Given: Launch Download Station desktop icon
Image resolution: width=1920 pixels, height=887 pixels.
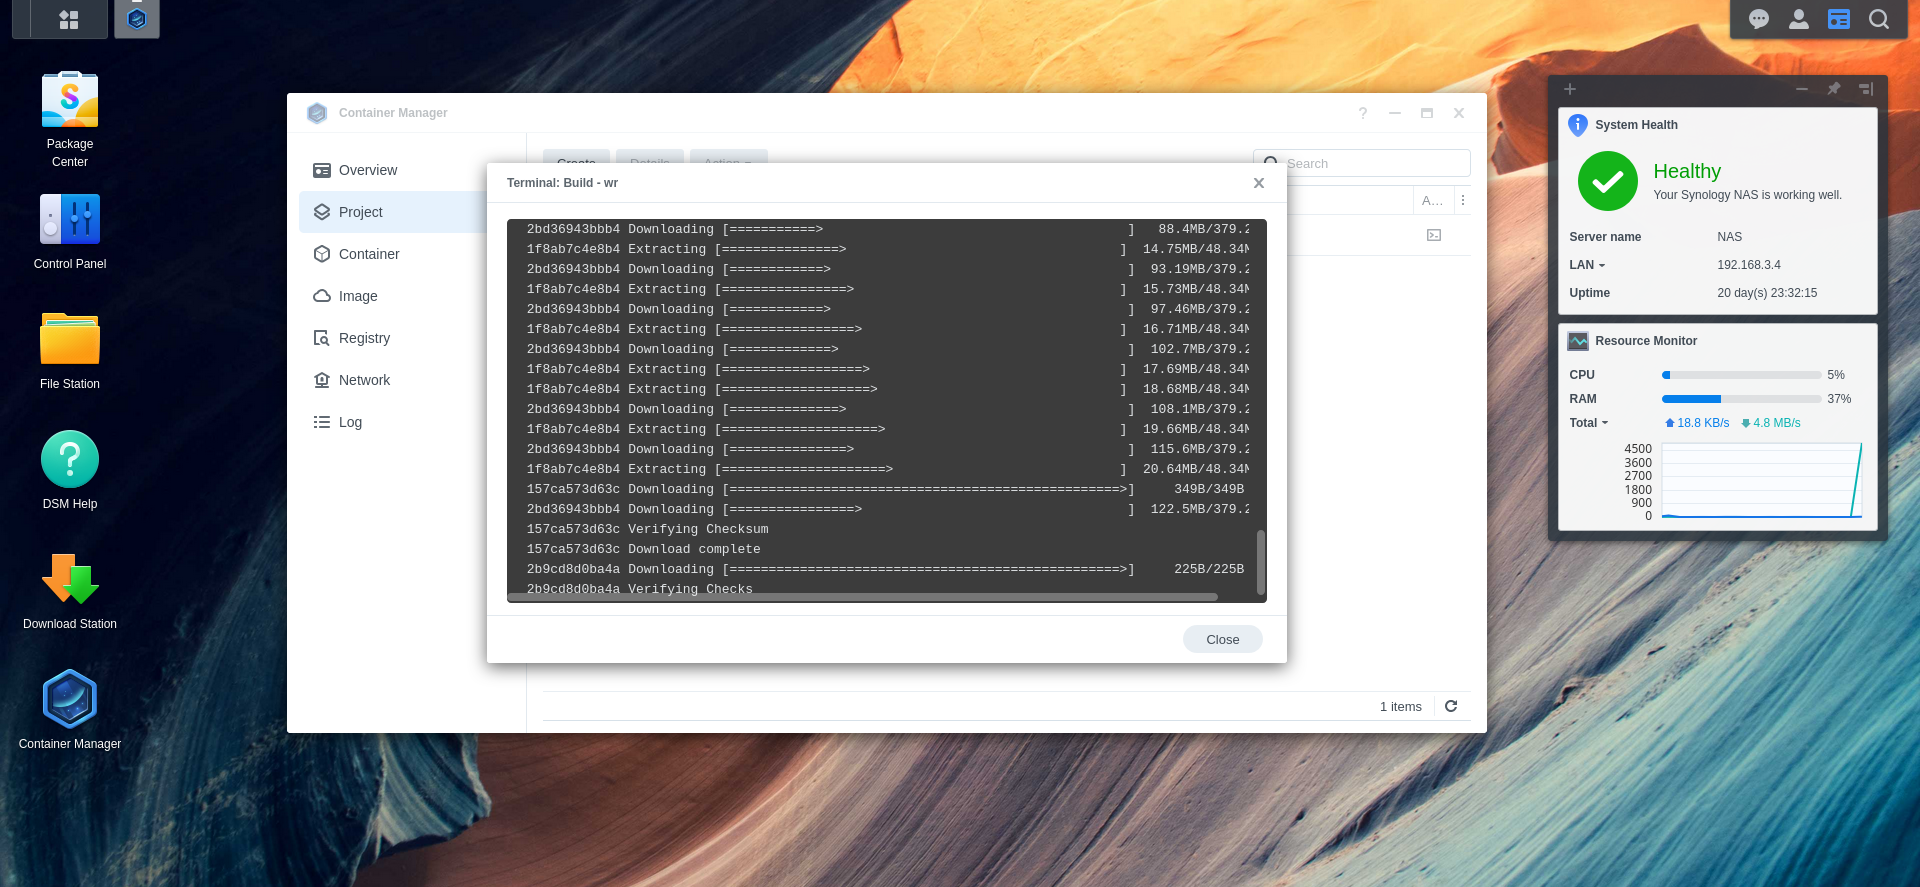Looking at the screenshot, I should (70, 581).
